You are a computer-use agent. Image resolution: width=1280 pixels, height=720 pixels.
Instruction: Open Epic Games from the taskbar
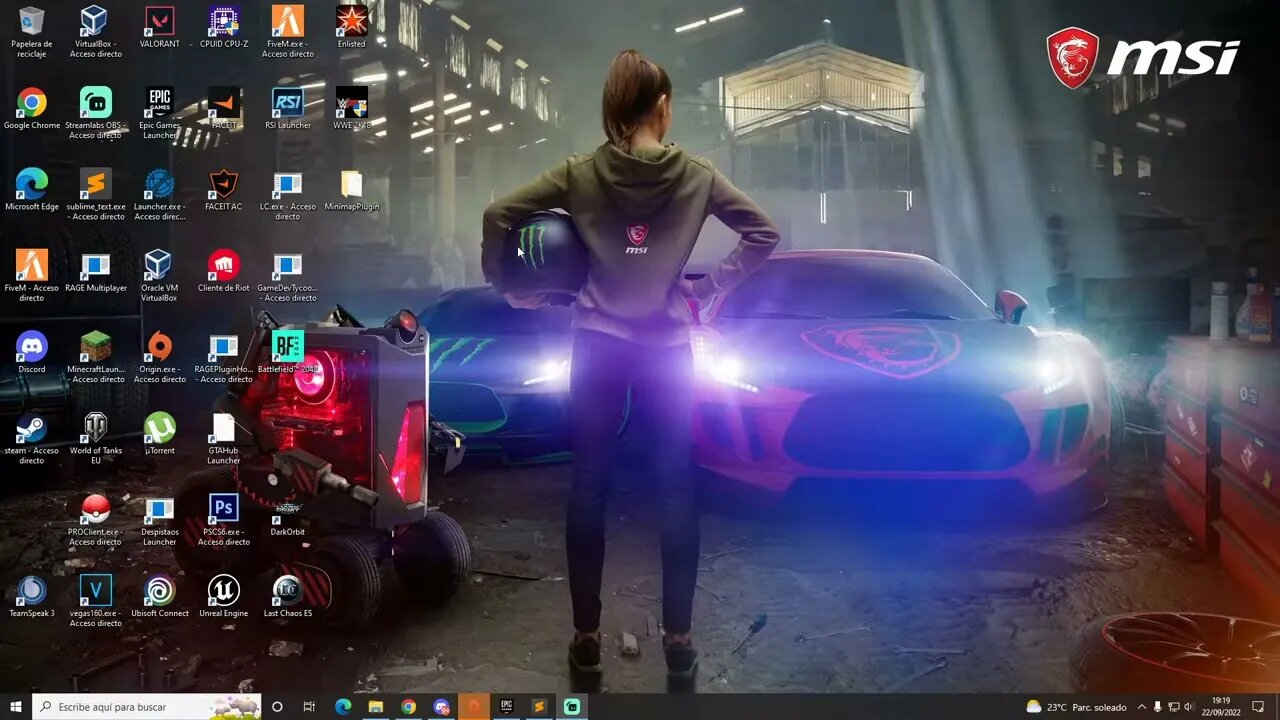[x=506, y=707]
